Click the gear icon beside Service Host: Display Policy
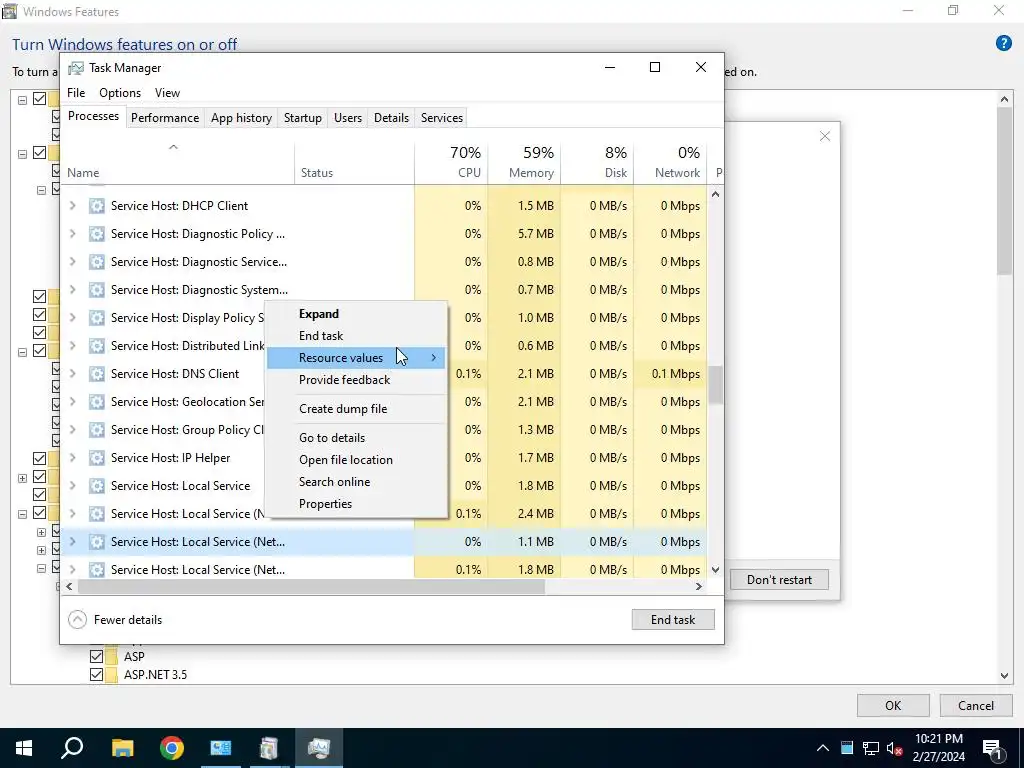The width and height of the screenshot is (1024, 768). [x=97, y=318]
